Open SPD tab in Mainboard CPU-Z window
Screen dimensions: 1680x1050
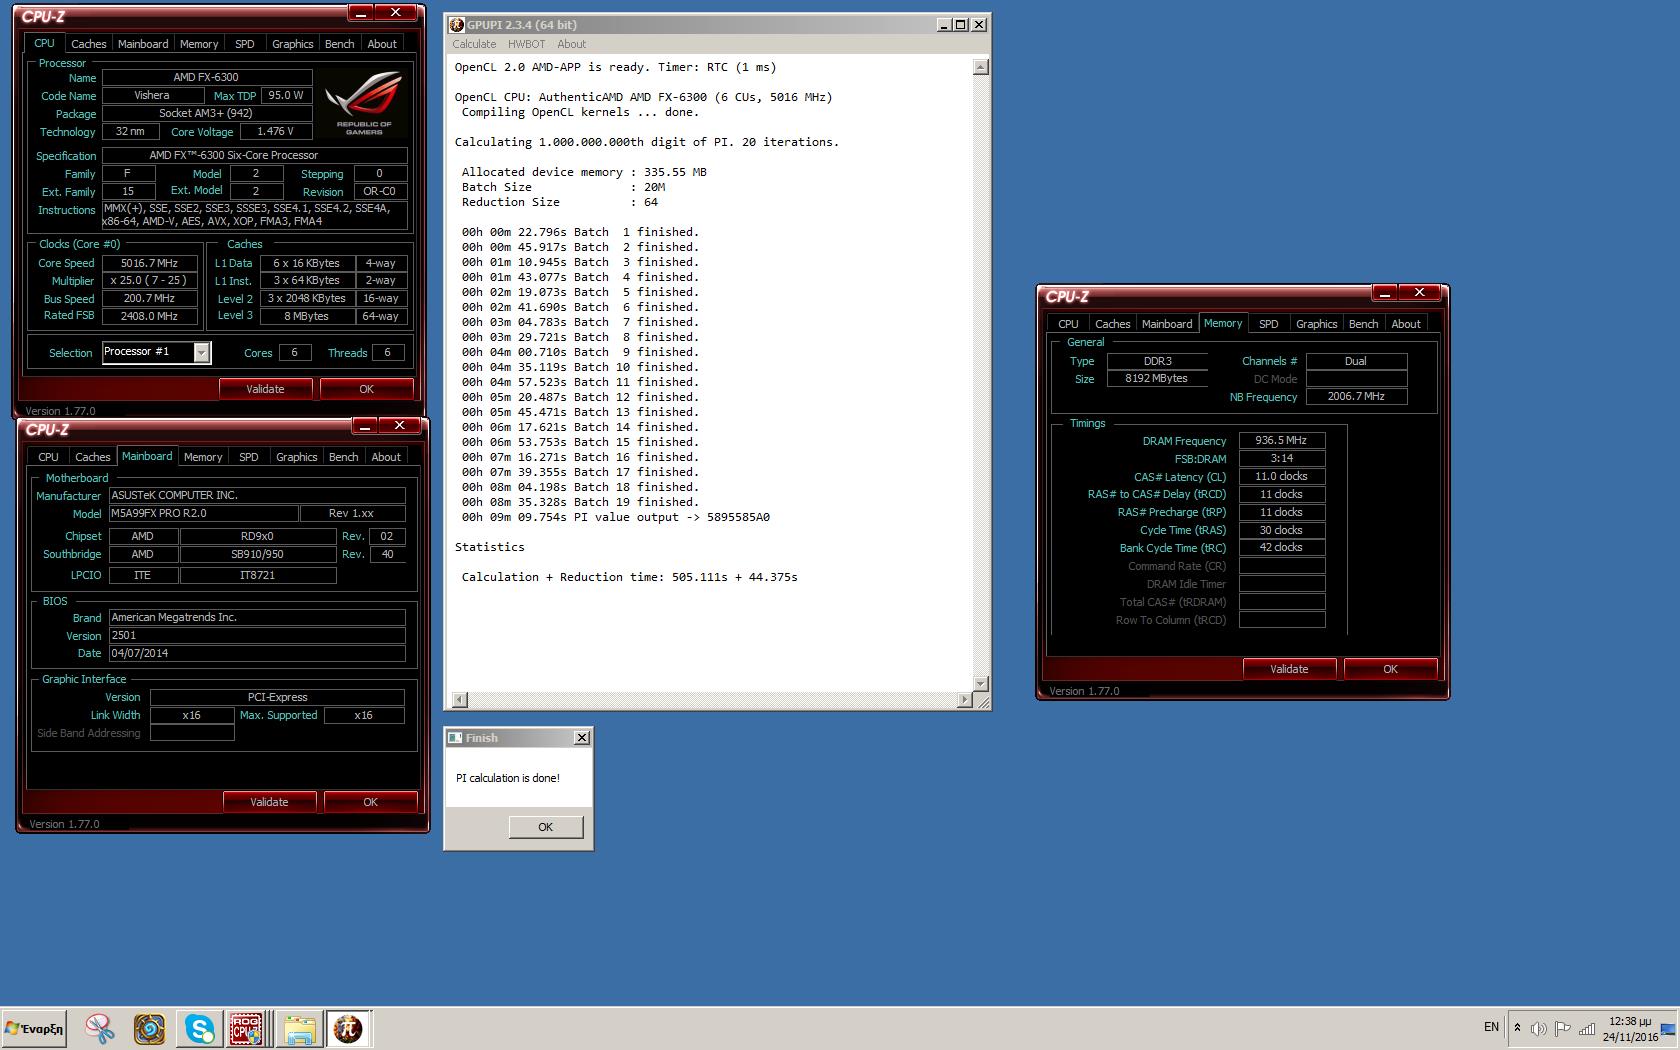tap(249, 457)
